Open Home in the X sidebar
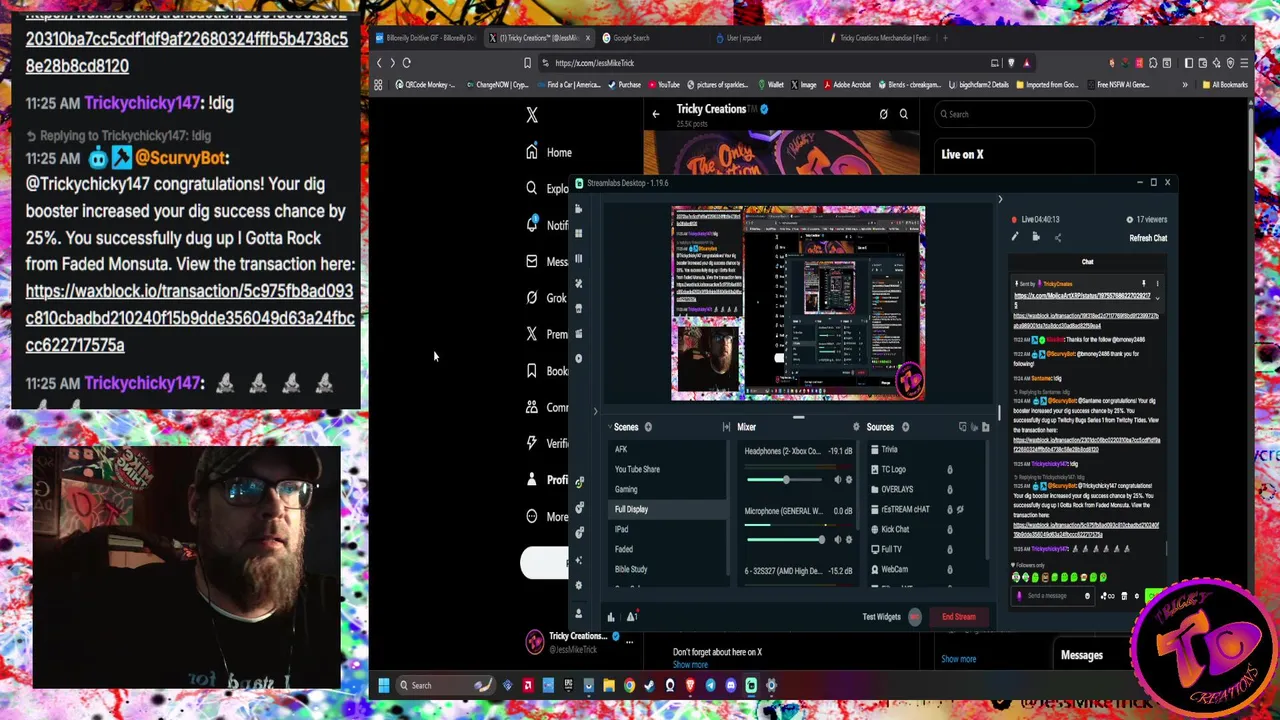The image size is (1280, 720). click(549, 153)
